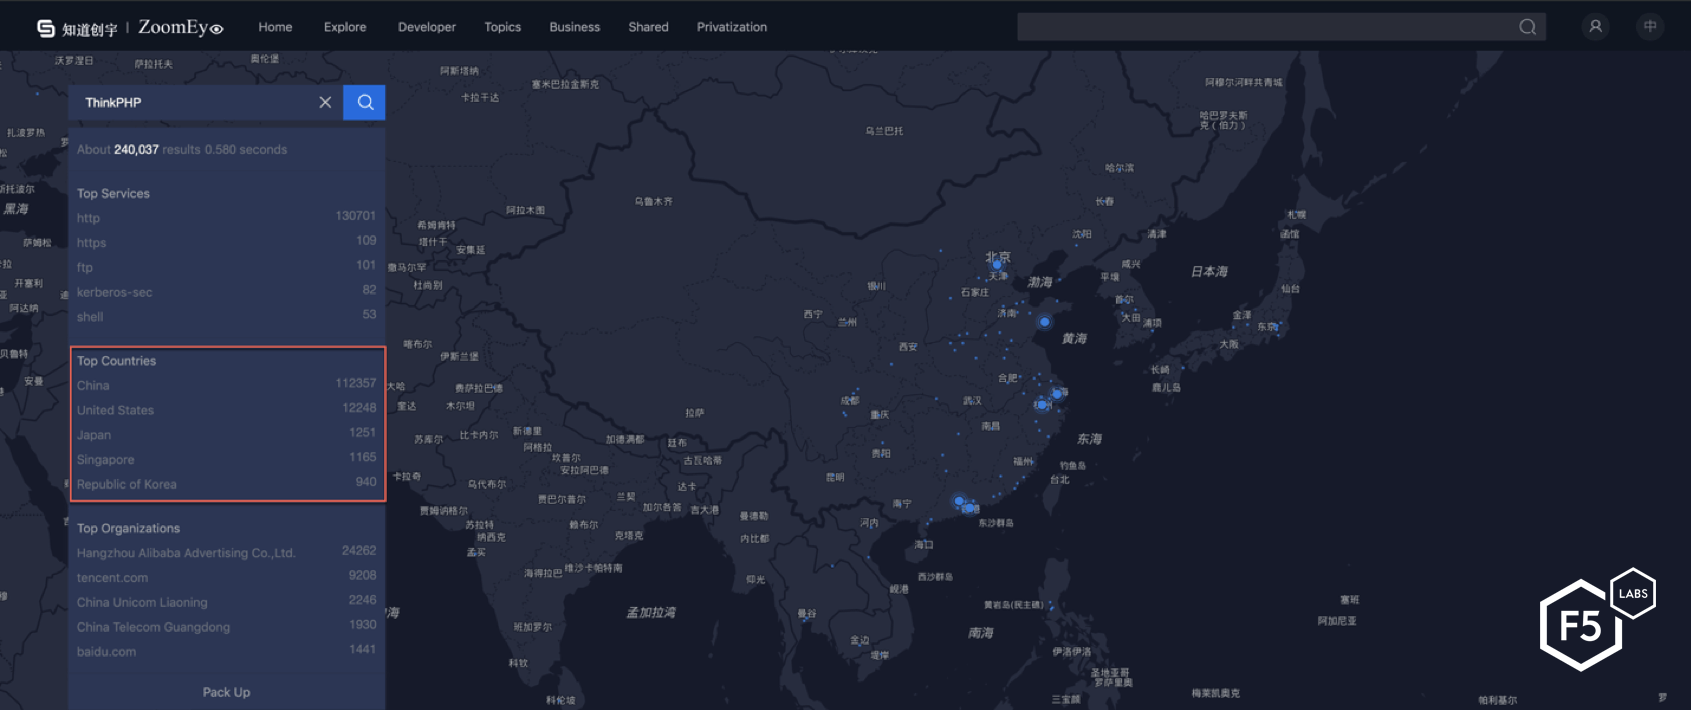The image size is (1691, 710).
Task: Open the Home menu item
Action: click(x=275, y=27)
